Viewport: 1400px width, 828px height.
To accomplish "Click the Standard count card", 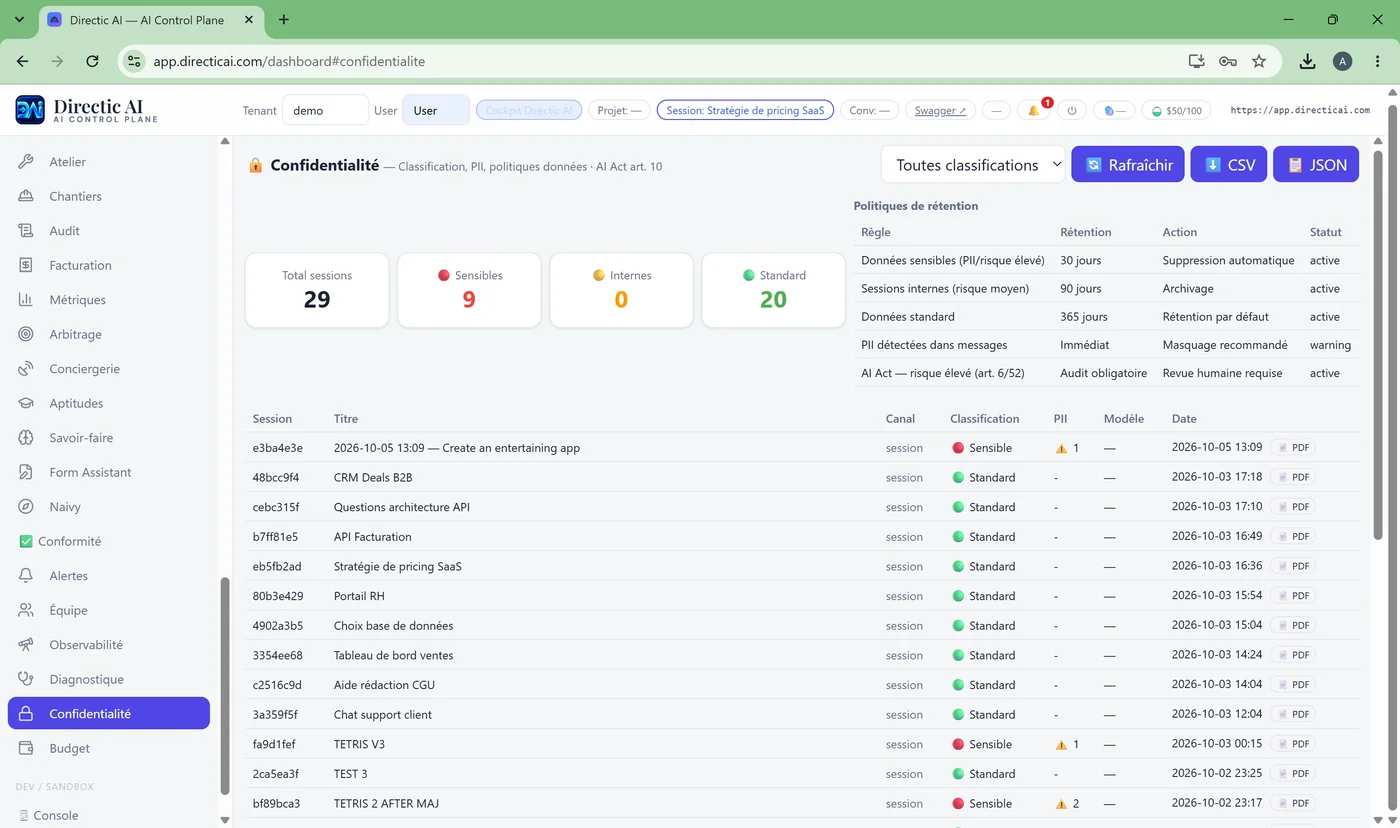I will point(774,290).
